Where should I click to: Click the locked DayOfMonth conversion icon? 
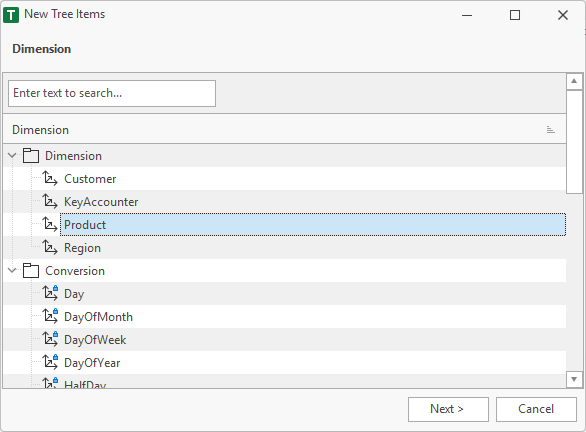point(50,316)
